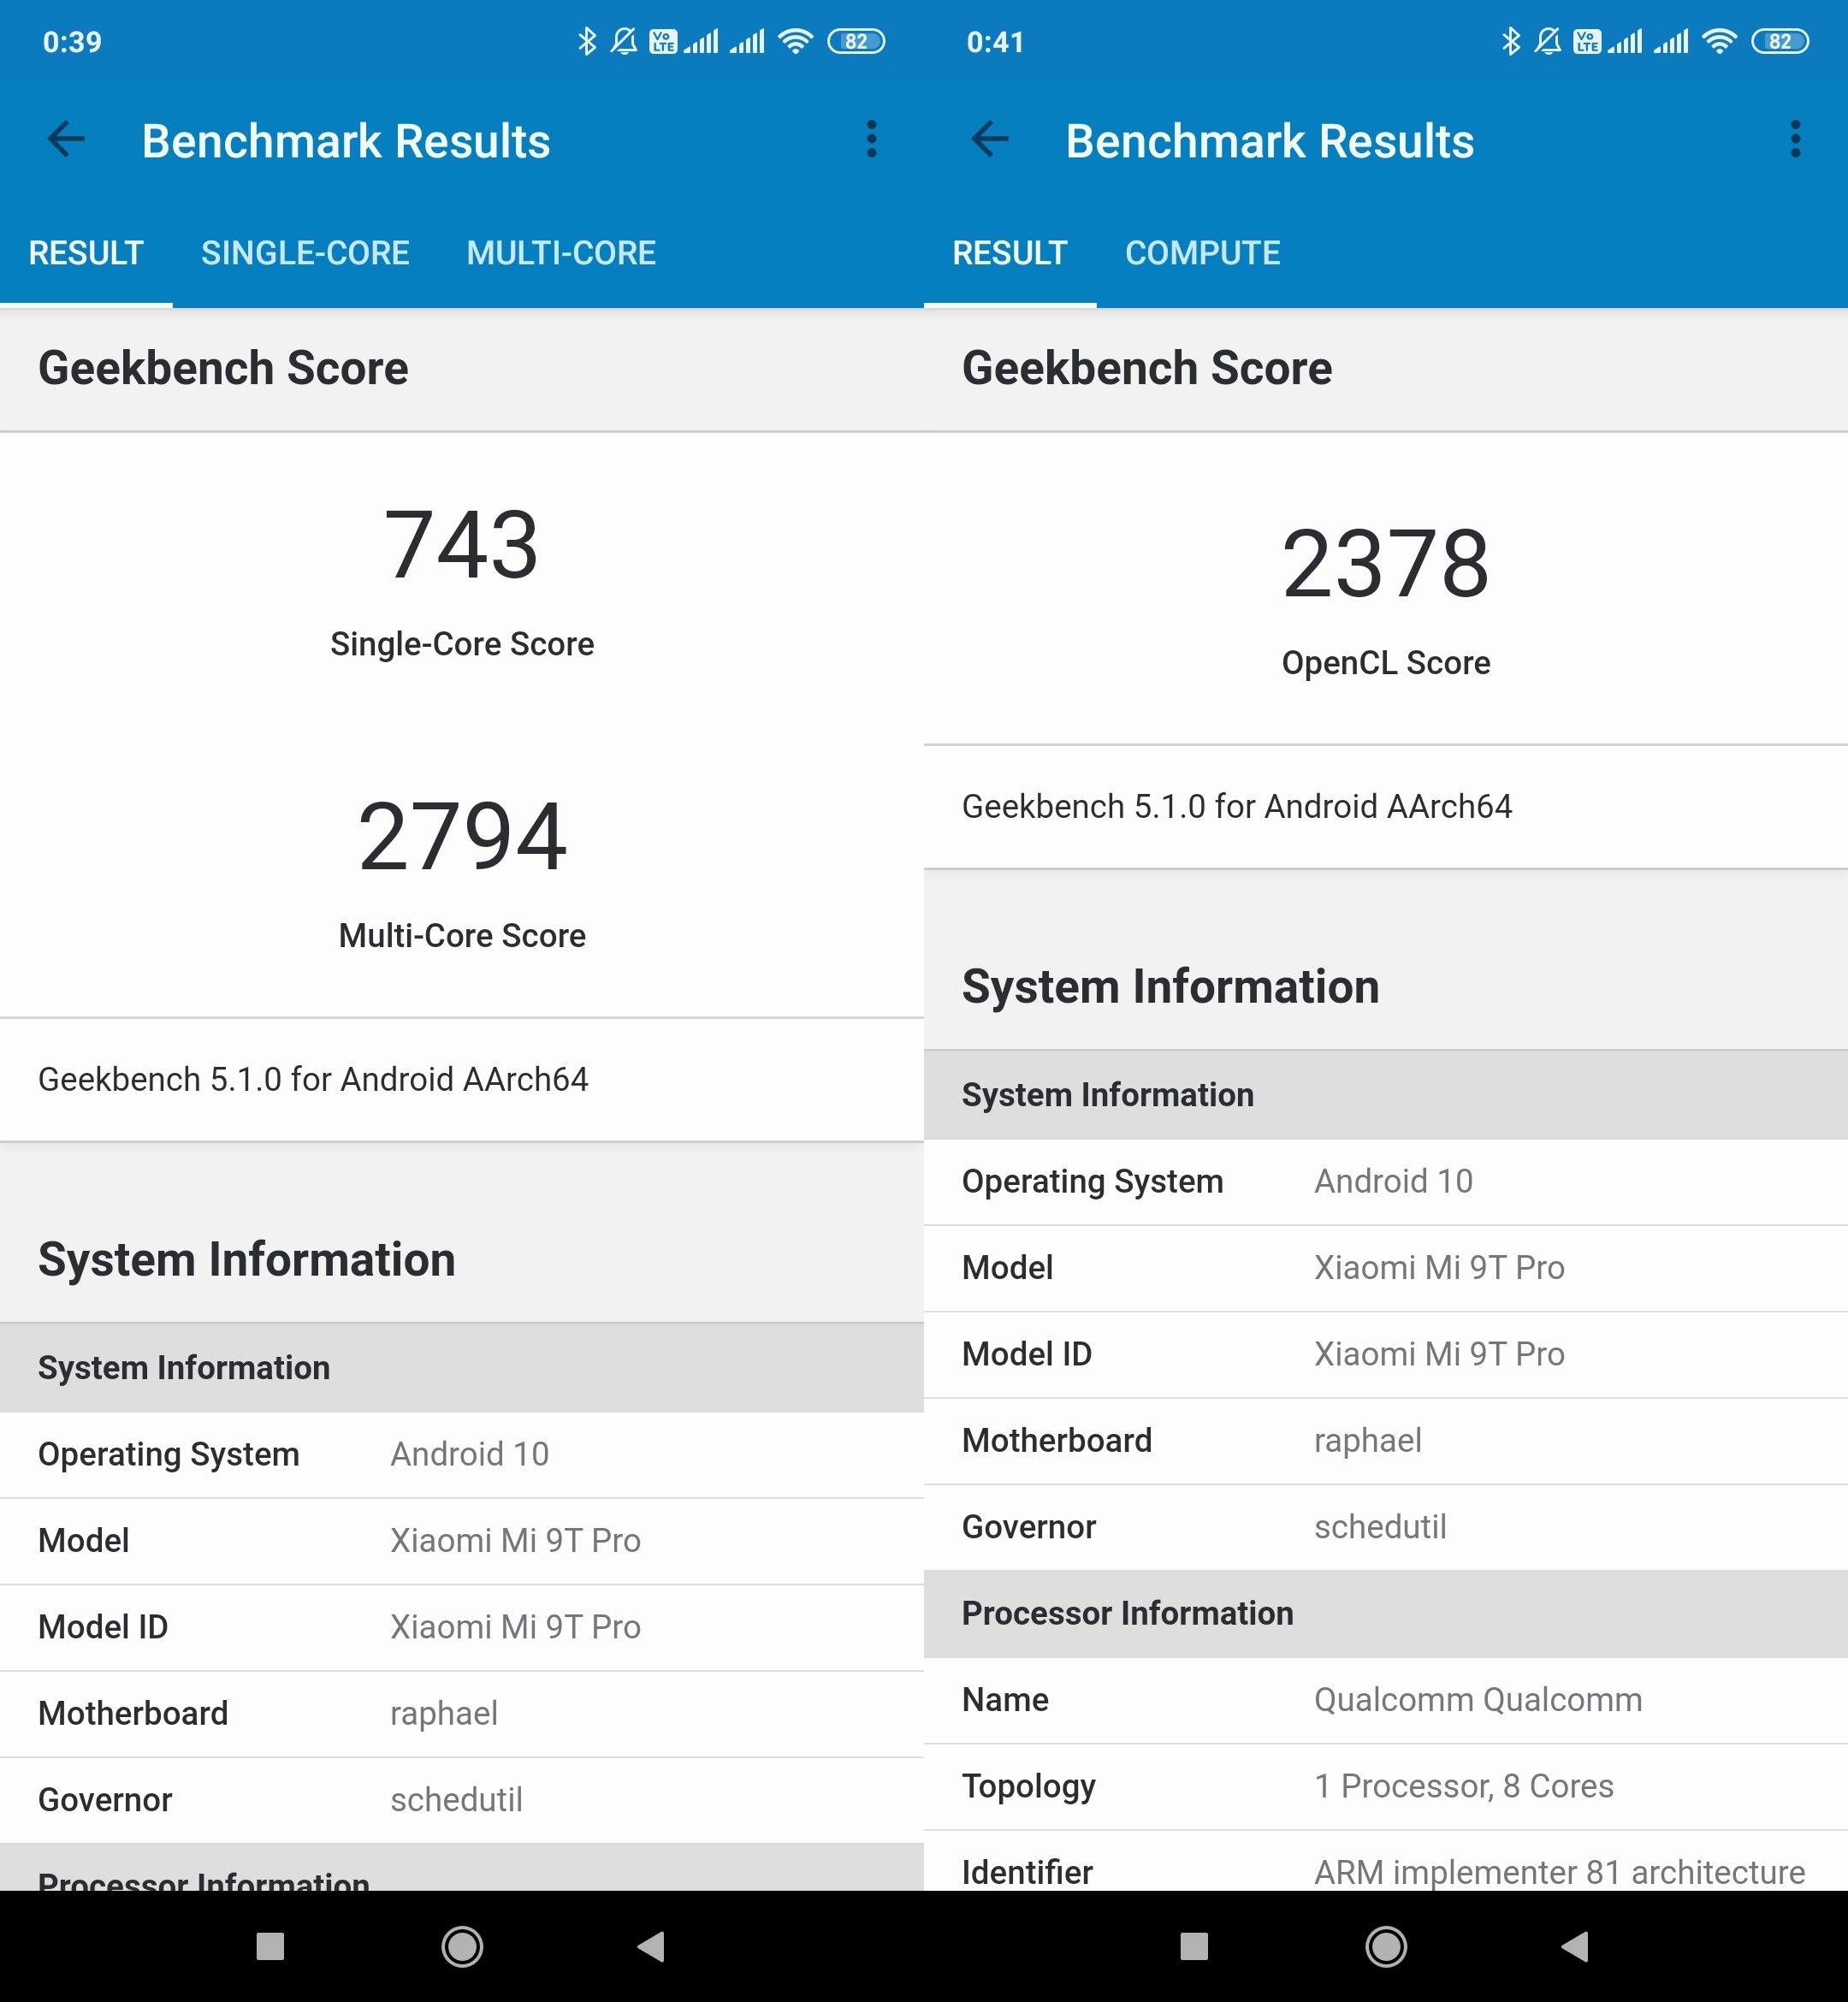The image size is (1848, 2002).
Task: Tap Governor schedutil row on left screen
Action: click(x=461, y=1800)
